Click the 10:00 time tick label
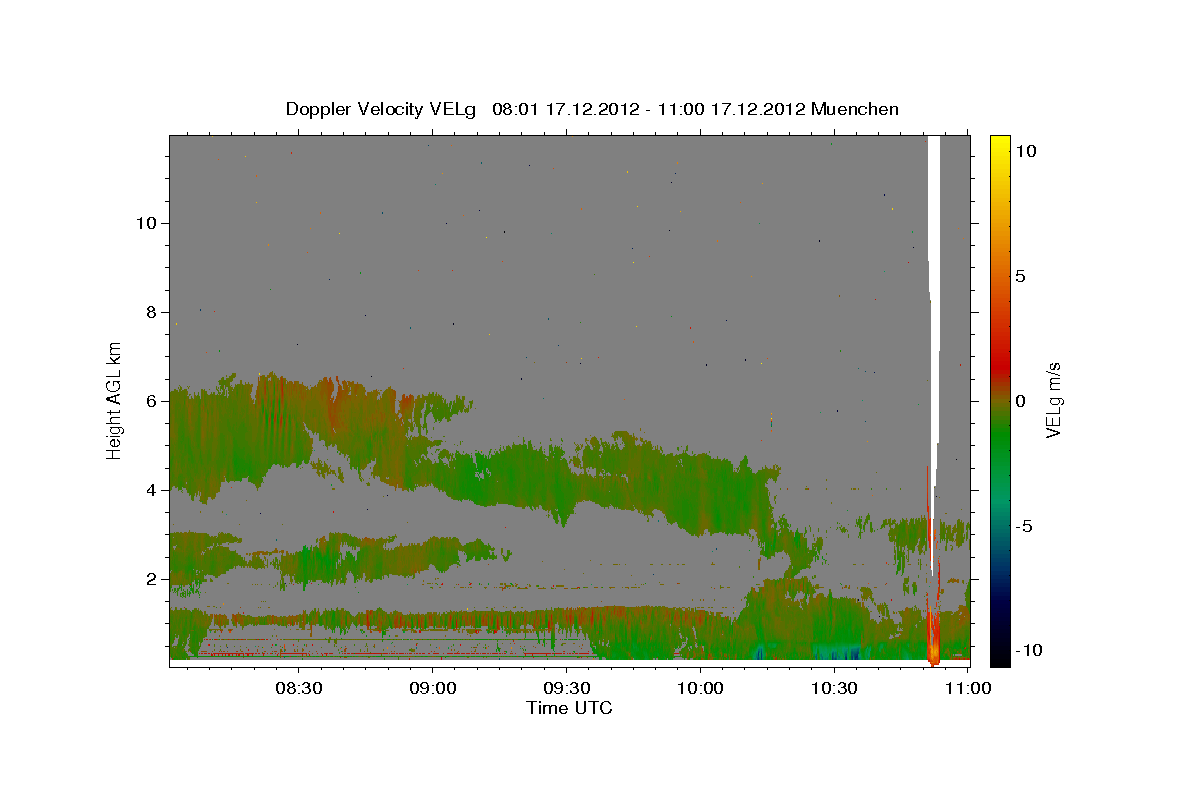Image resolution: width=1200 pixels, height=800 pixels. 700,688
